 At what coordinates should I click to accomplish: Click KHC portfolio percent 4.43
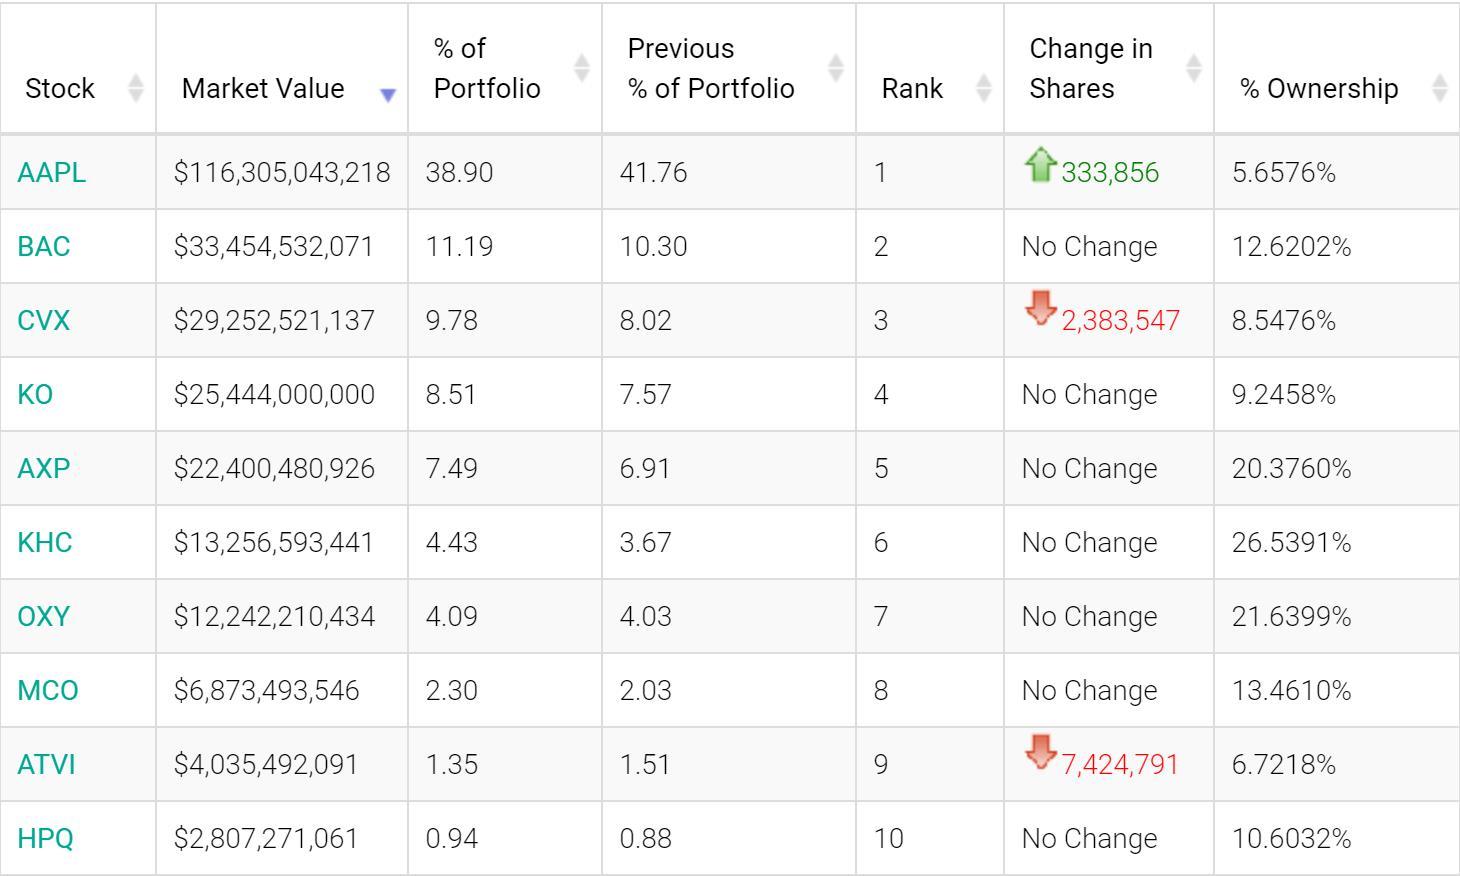coord(451,542)
